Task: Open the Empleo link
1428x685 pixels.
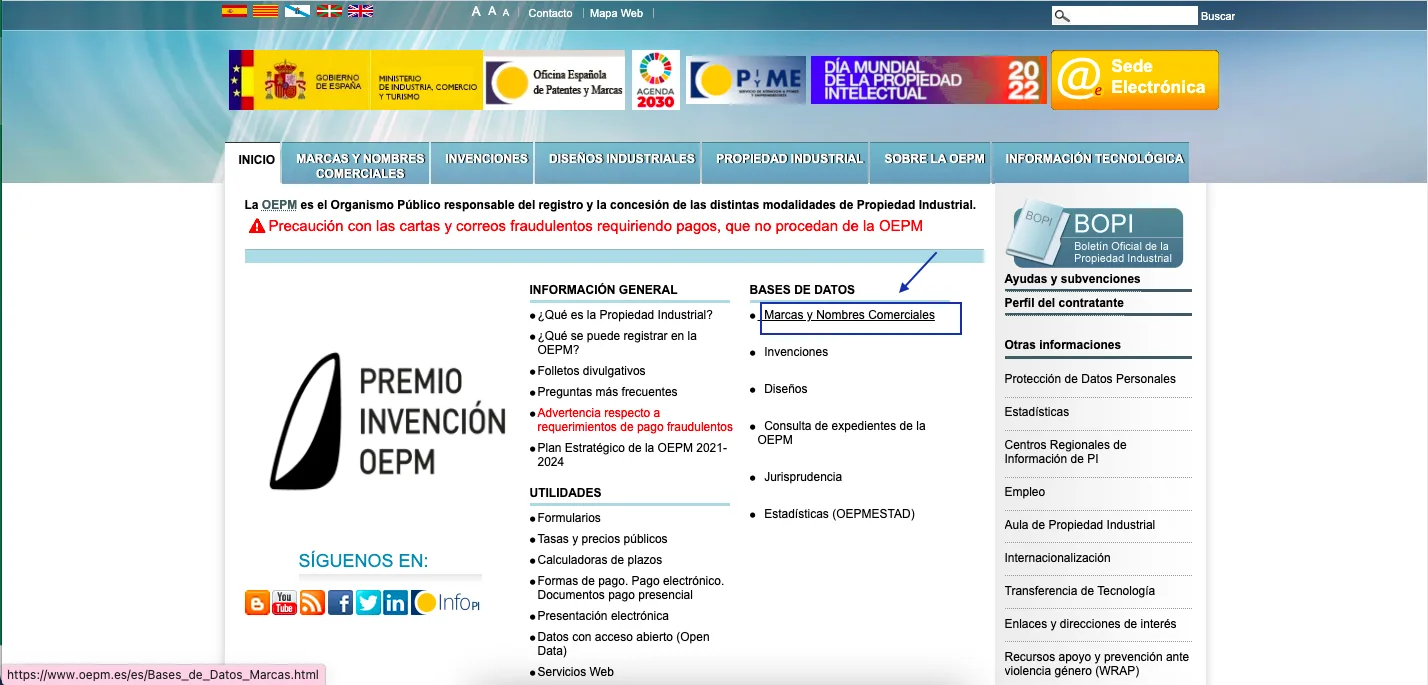Action: click(x=1025, y=492)
